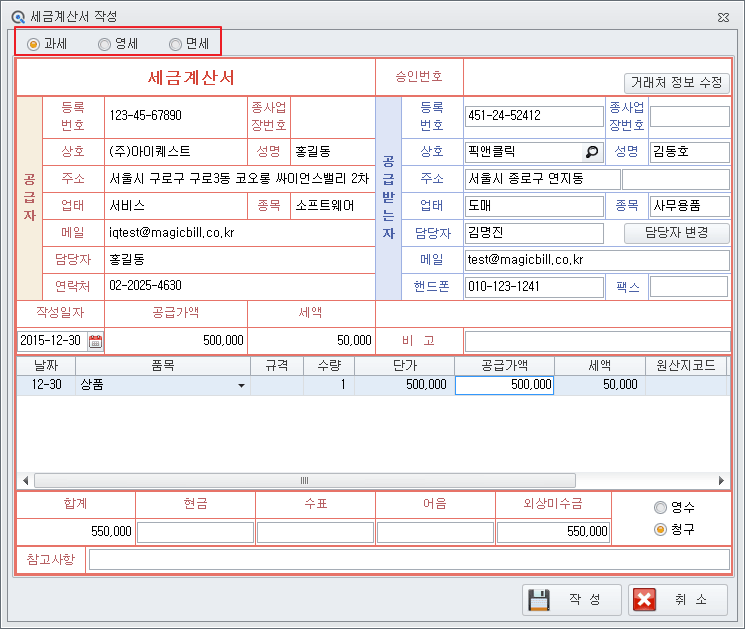Screen dimensions: 745x629
Task: Click the quantity cell showing 1
Action: click(x=329, y=385)
